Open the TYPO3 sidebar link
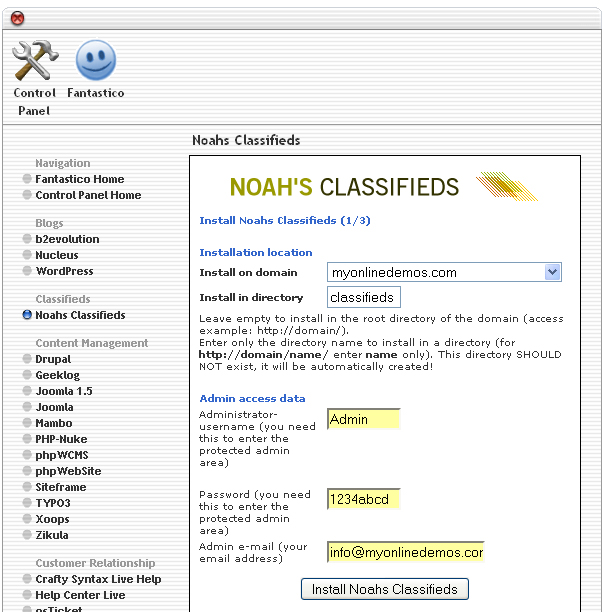 coord(53,503)
